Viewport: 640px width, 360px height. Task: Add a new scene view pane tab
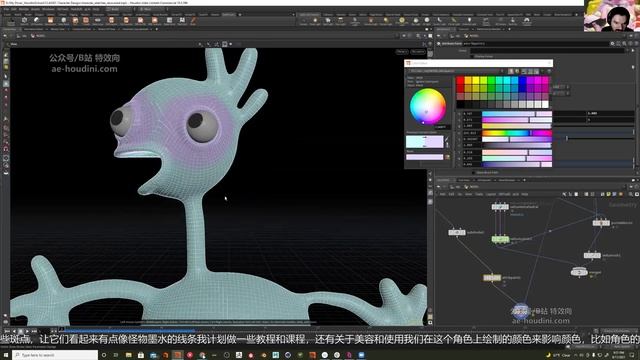157,29
